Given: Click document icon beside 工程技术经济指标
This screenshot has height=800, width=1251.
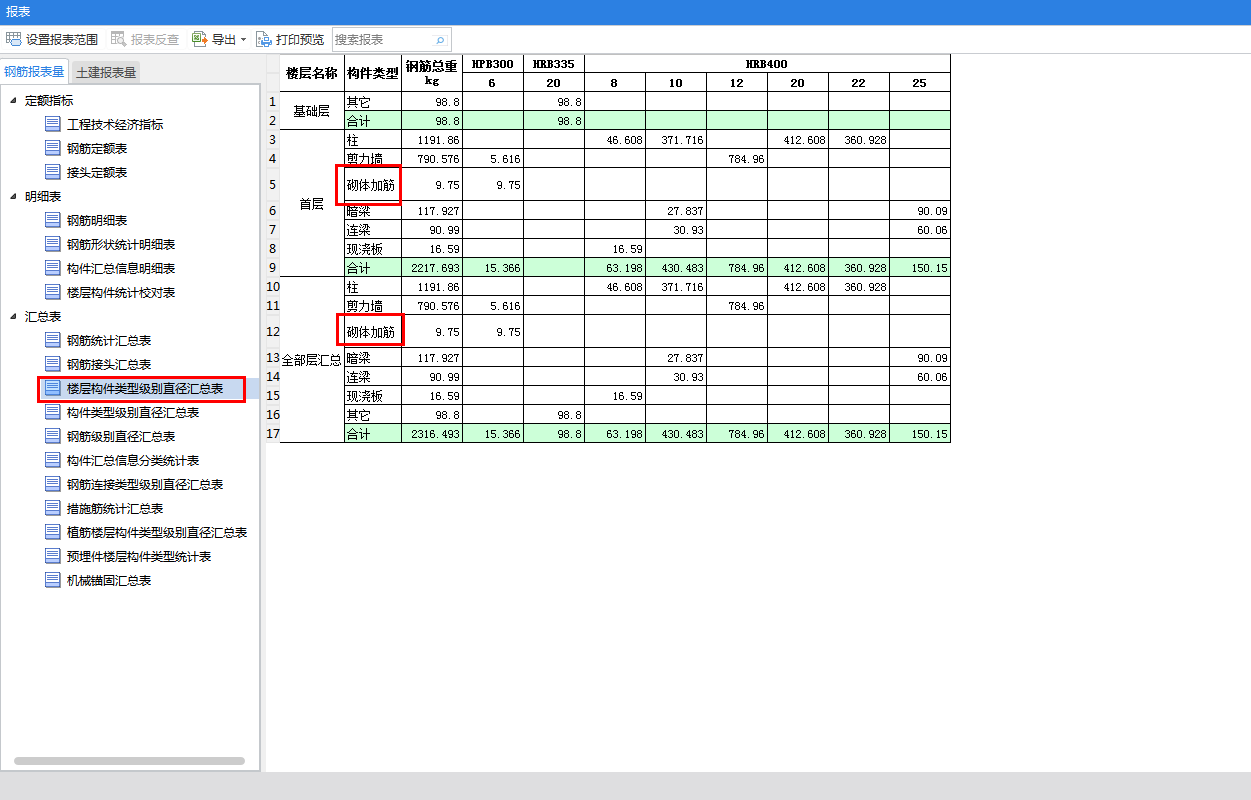Looking at the screenshot, I should coord(53,124).
